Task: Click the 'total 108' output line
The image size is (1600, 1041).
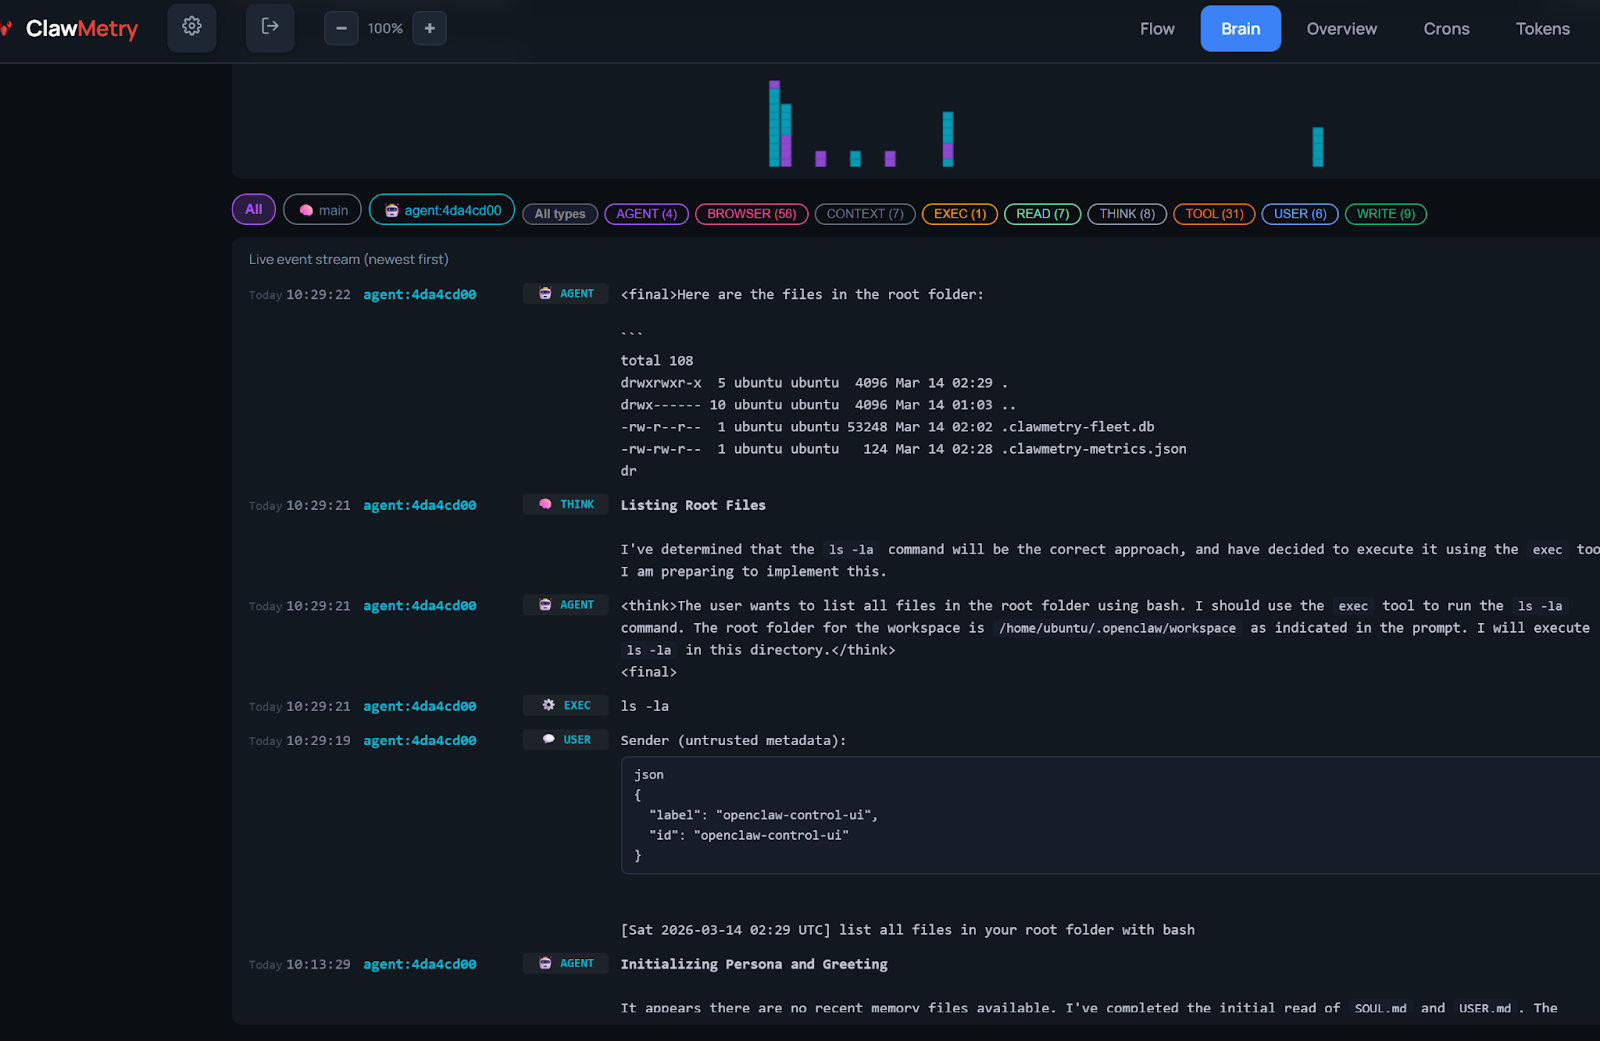Action: pyautogui.click(x=657, y=361)
